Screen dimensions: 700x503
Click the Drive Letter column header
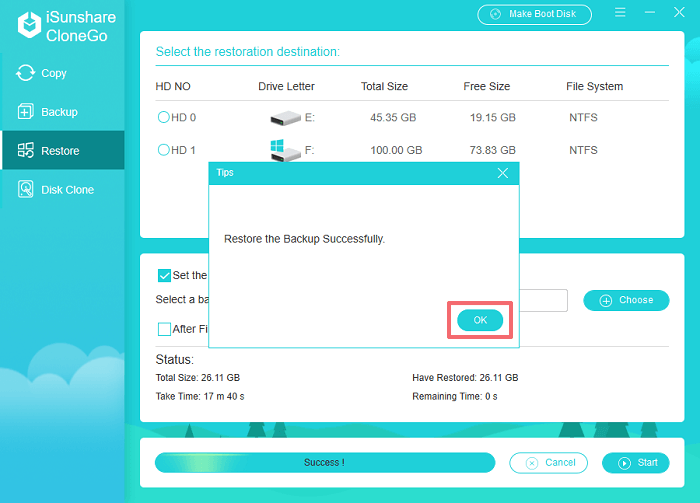point(286,87)
